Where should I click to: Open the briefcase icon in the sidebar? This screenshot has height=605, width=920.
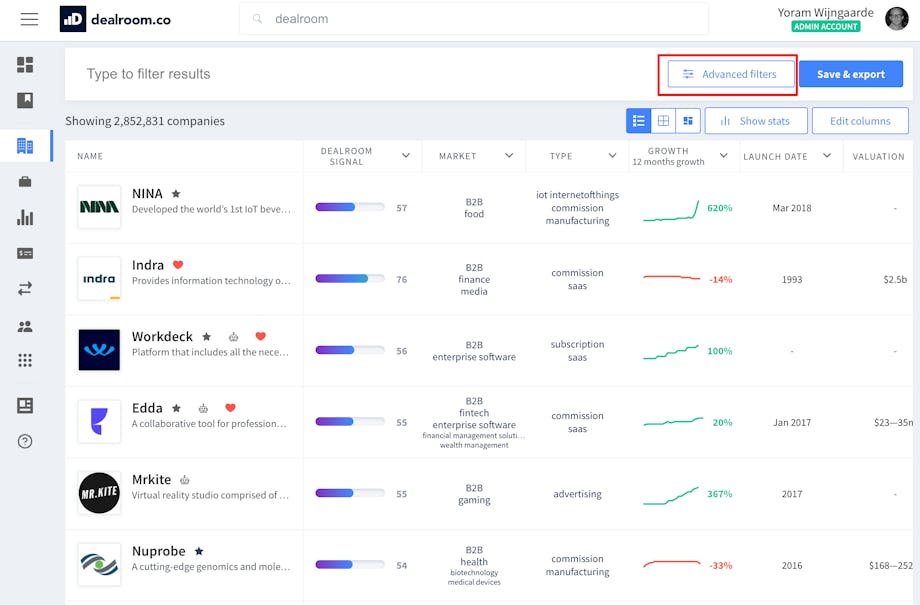click(25, 182)
